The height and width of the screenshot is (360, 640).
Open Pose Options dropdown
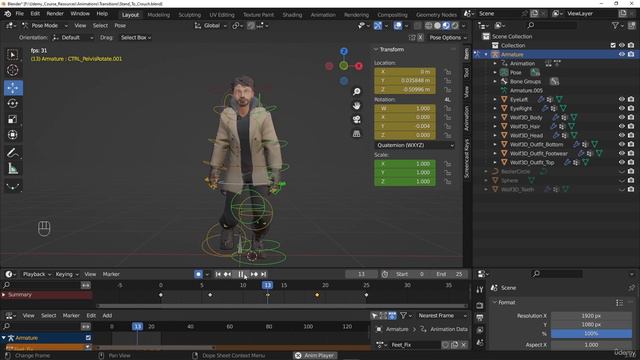coord(448,38)
